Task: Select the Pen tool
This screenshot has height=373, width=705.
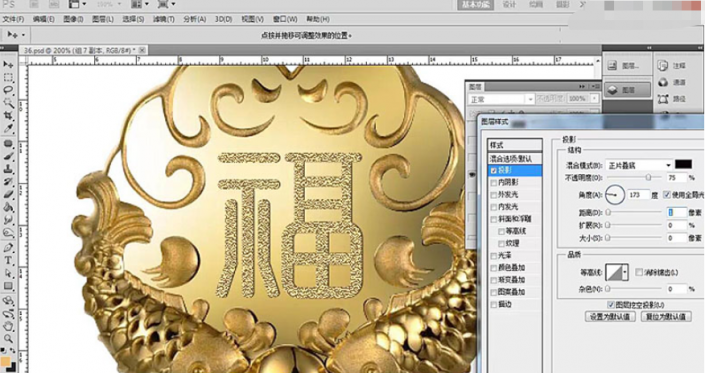Action: [x=8, y=248]
